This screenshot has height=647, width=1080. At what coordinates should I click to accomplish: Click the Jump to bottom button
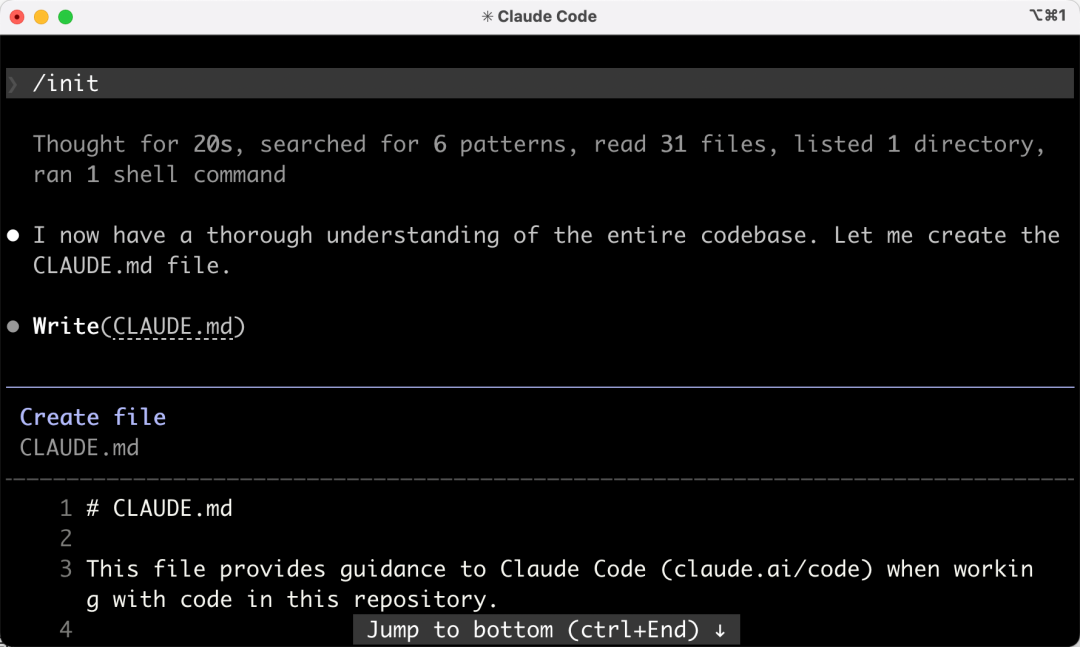point(546,630)
